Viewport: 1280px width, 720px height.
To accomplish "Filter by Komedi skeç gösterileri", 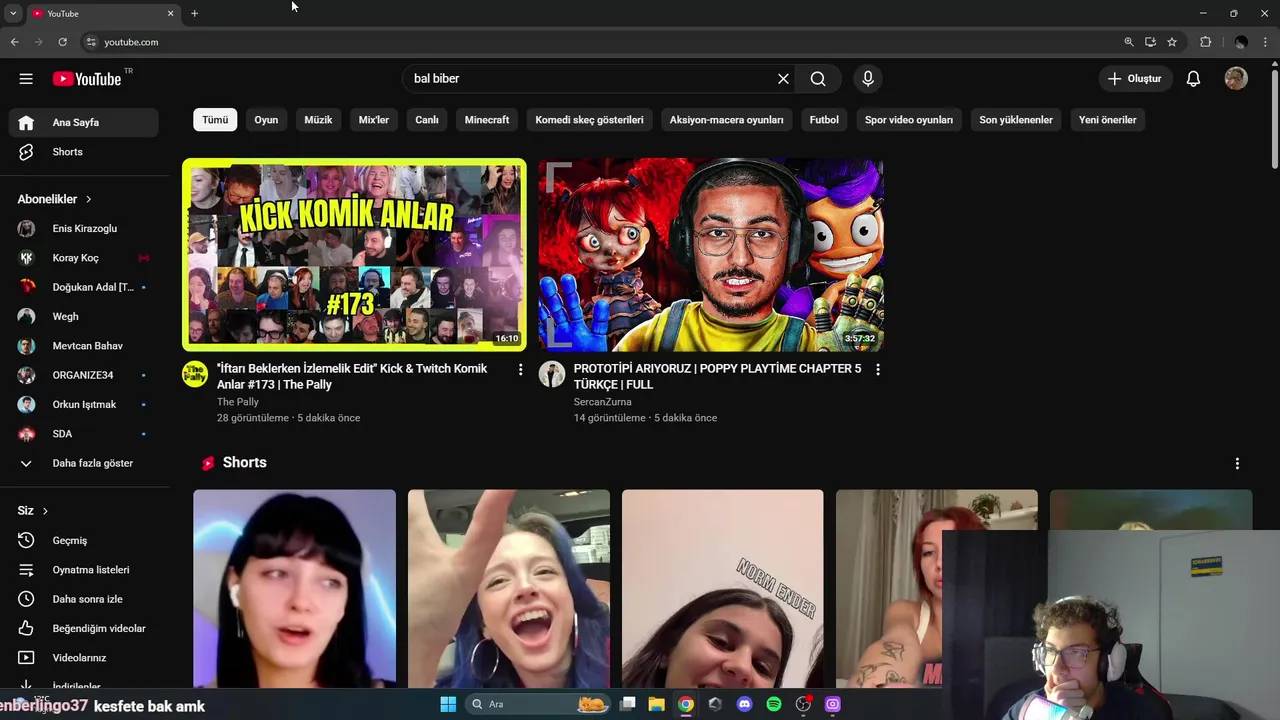I will tap(589, 120).
